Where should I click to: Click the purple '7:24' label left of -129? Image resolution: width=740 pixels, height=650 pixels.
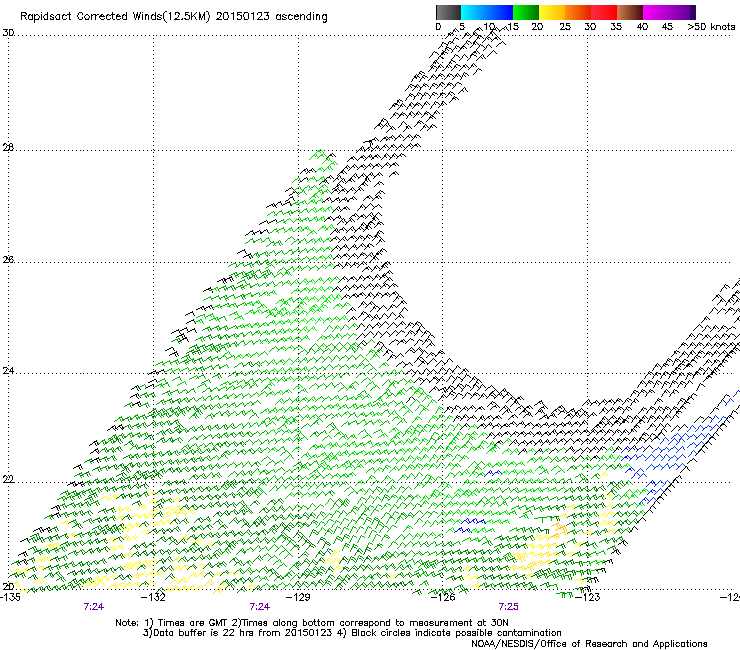[x=260, y=607]
